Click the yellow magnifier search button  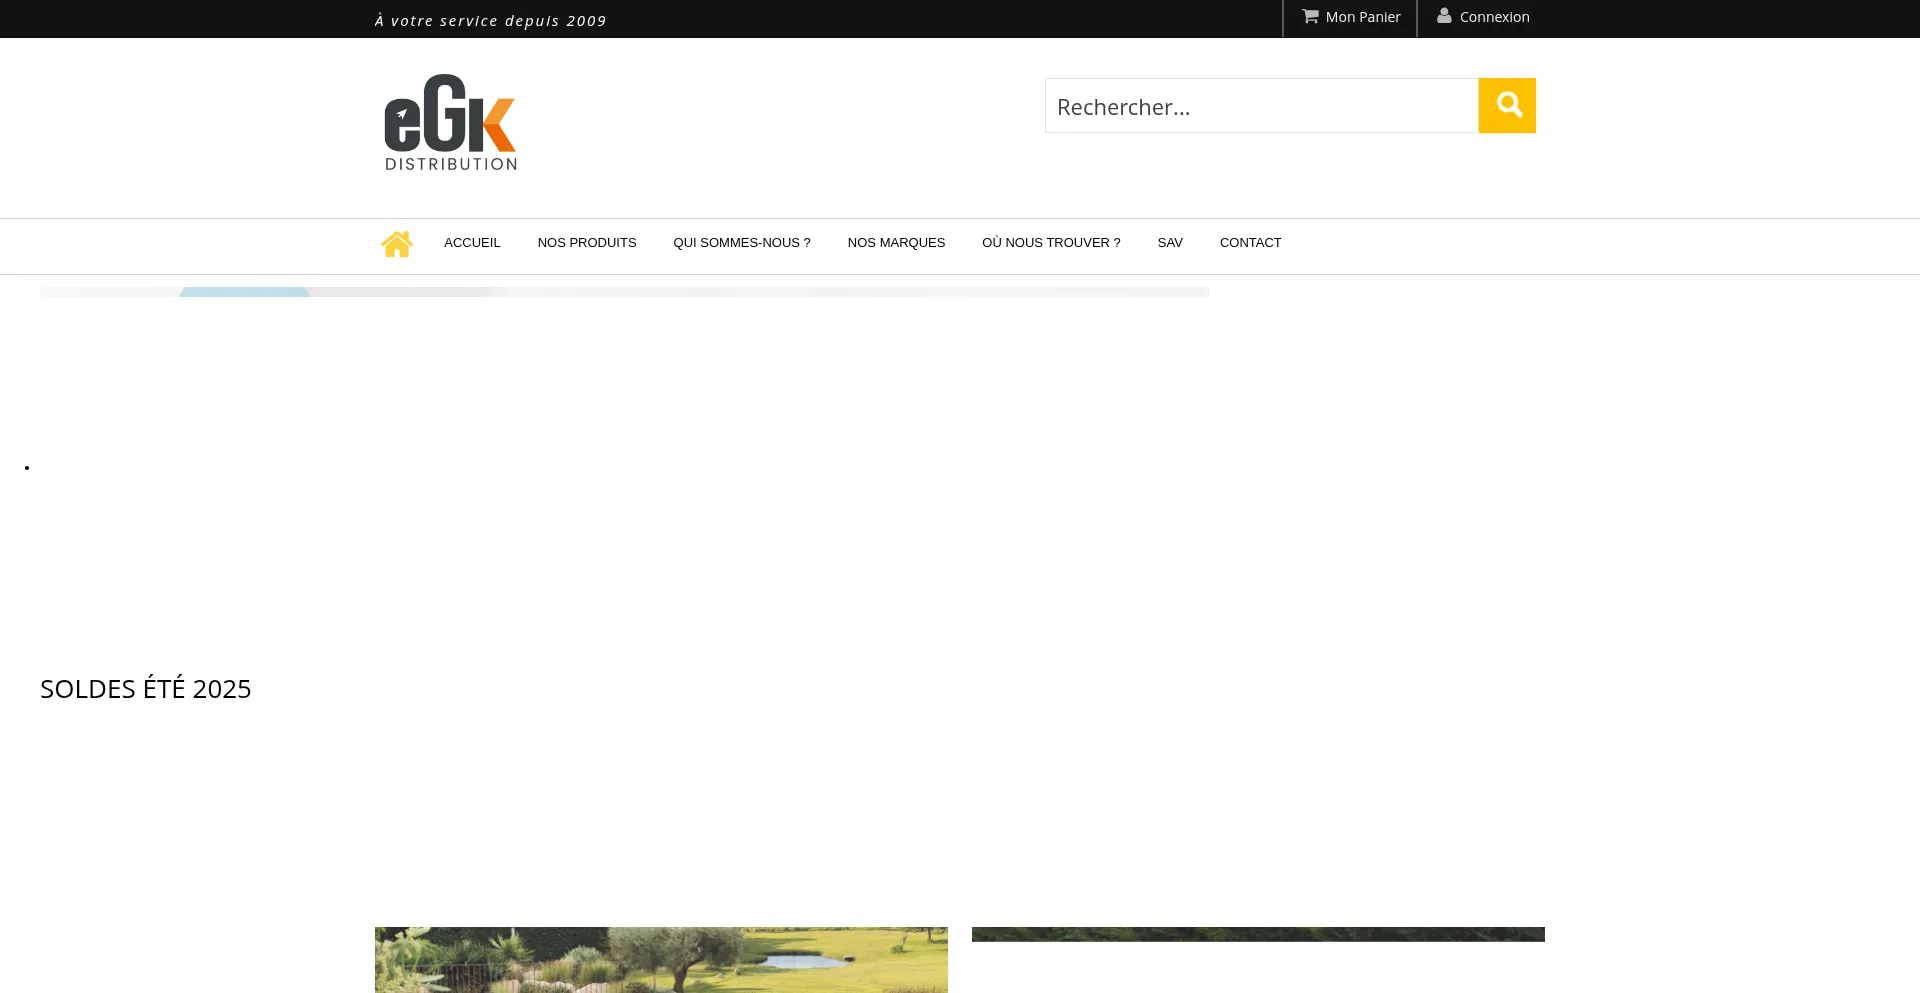coord(1507,105)
